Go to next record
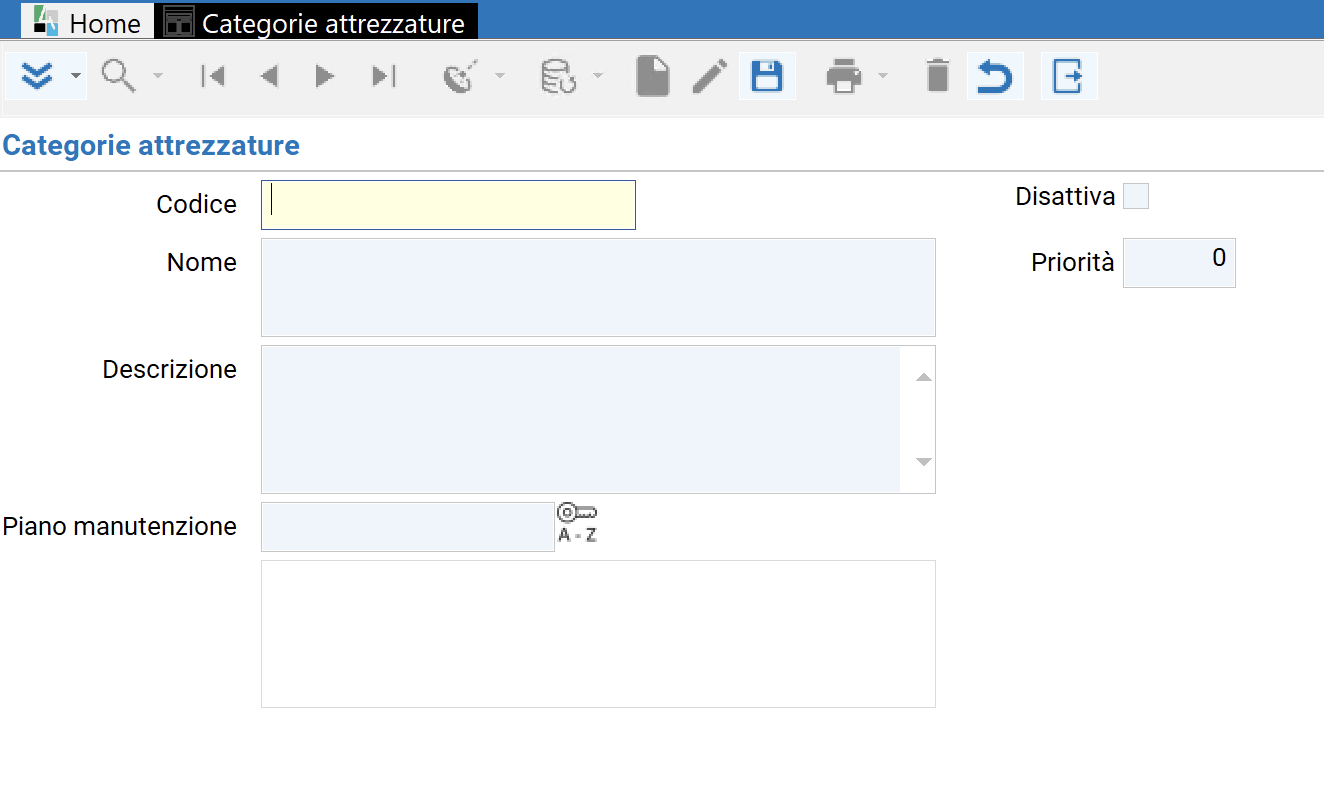The height and width of the screenshot is (794, 1324). pyautogui.click(x=325, y=76)
